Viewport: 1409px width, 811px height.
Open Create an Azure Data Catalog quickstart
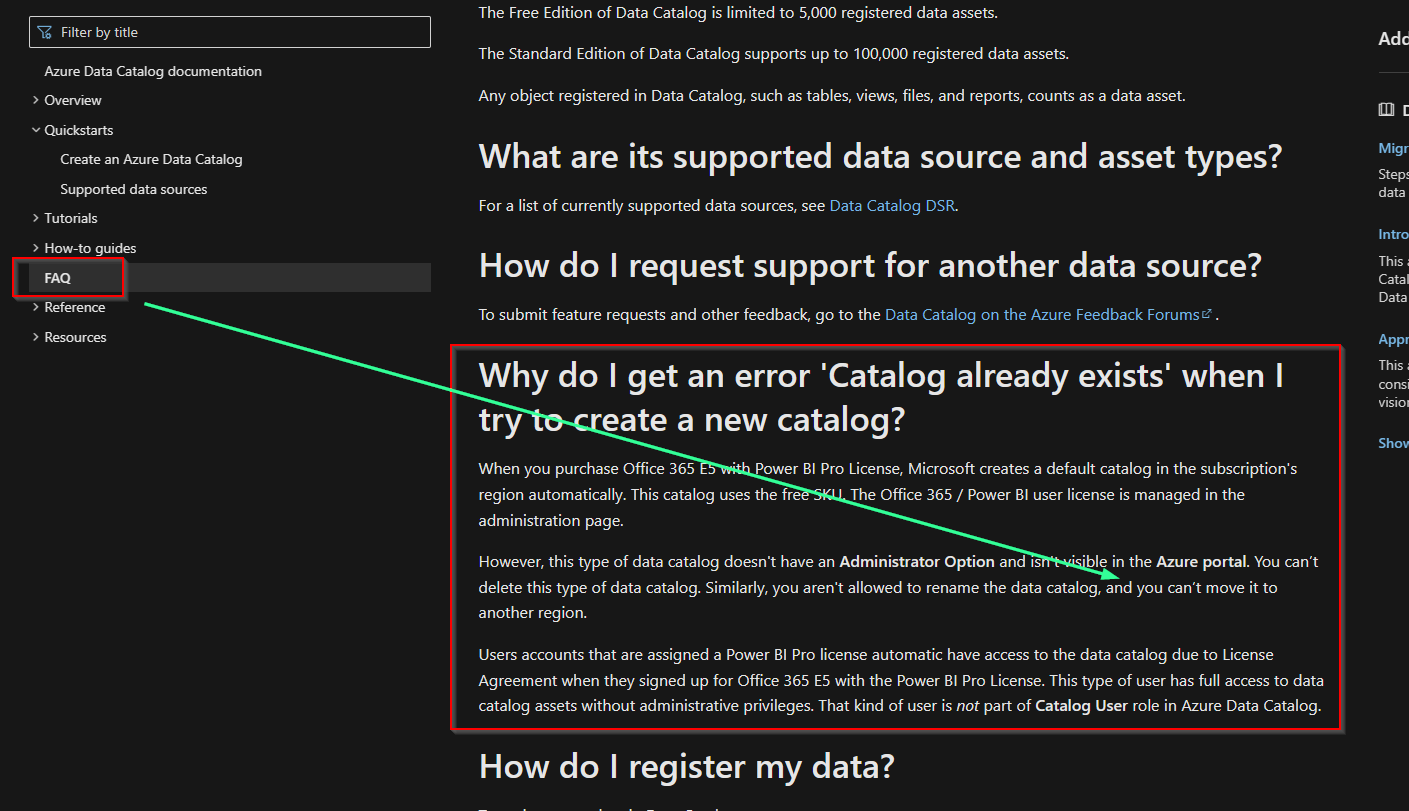pyautogui.click(x=151, y=159)
